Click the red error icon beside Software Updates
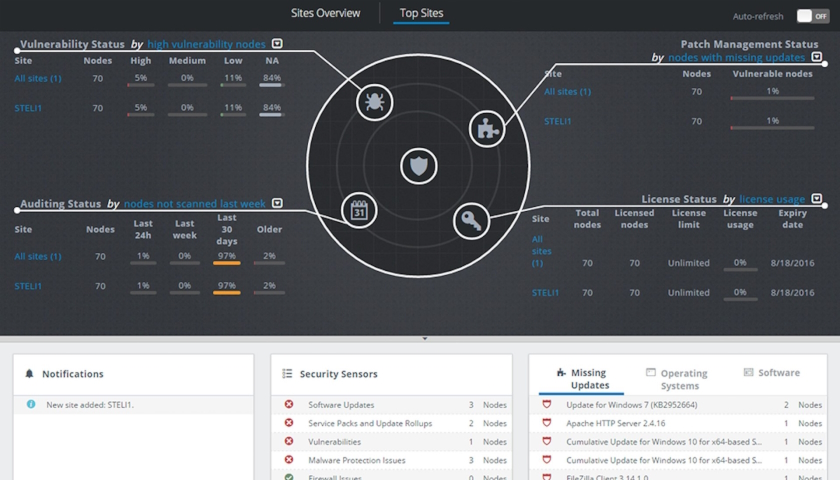This screenshot has height=480, width=840. coord(289,404)
